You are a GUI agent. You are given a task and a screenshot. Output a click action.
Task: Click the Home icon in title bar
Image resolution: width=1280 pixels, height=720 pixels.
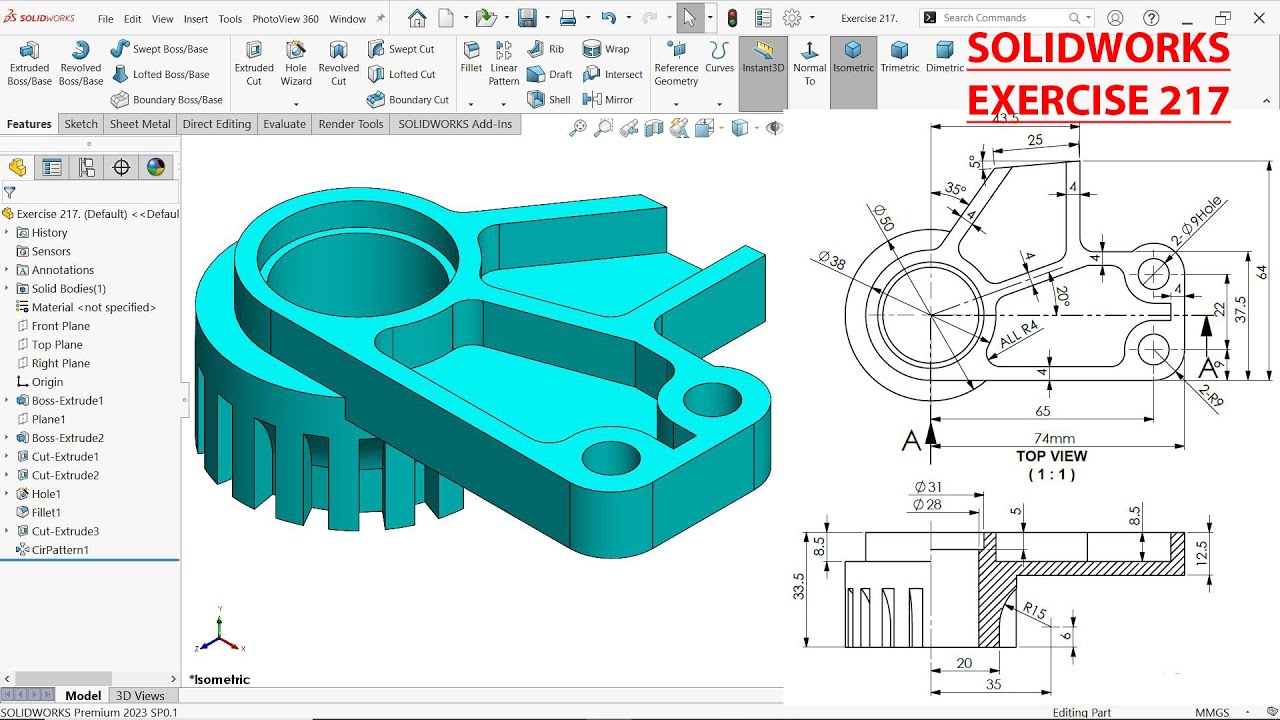click(417, 18)
